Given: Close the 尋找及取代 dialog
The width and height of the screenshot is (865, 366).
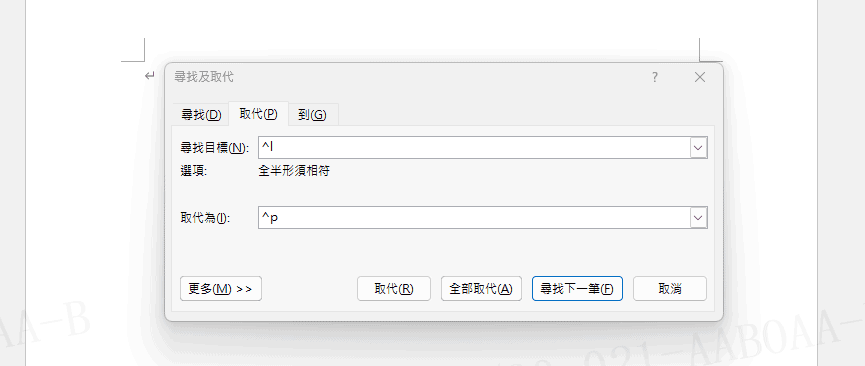Looking at the screenshot, I should (x=700, y=77).
